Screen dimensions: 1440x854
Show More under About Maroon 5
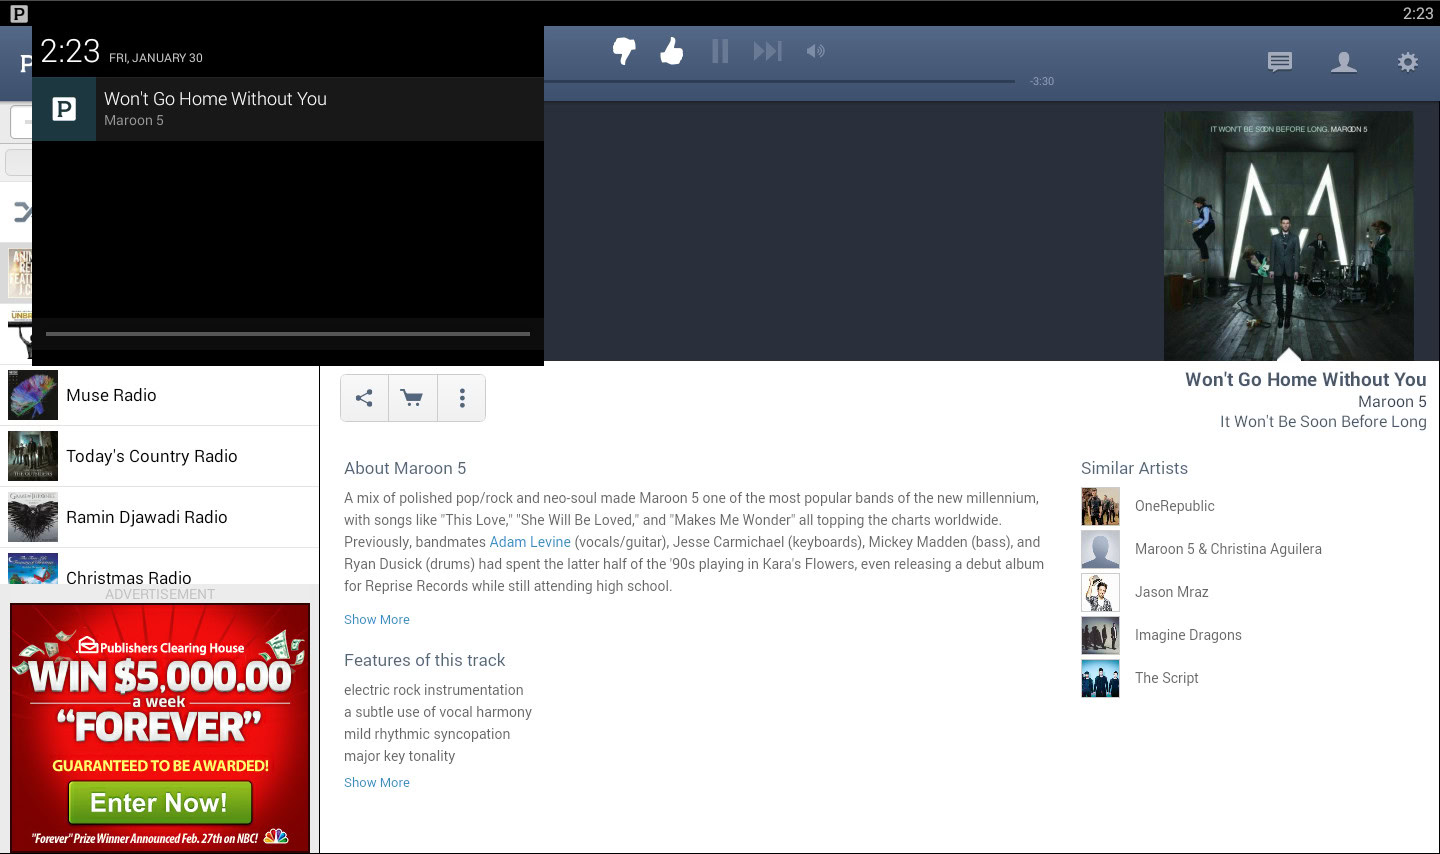click(377, 619)
